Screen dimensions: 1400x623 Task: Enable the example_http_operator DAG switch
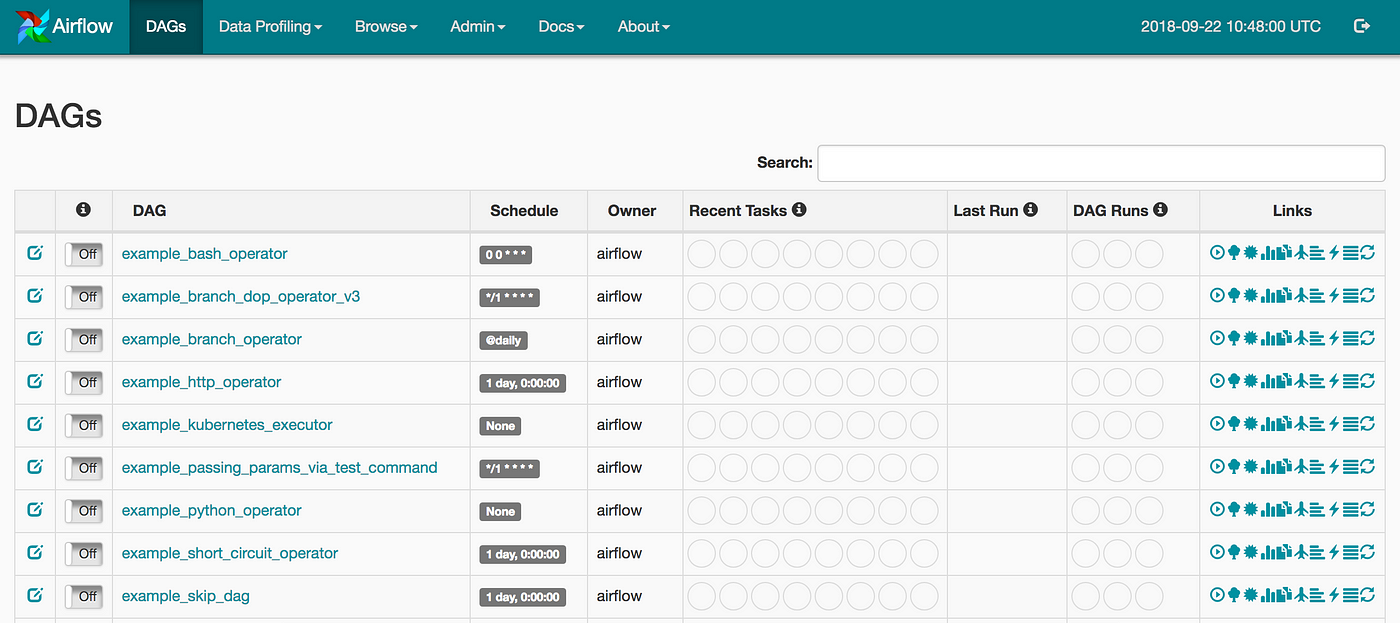(x=84, y=382)
